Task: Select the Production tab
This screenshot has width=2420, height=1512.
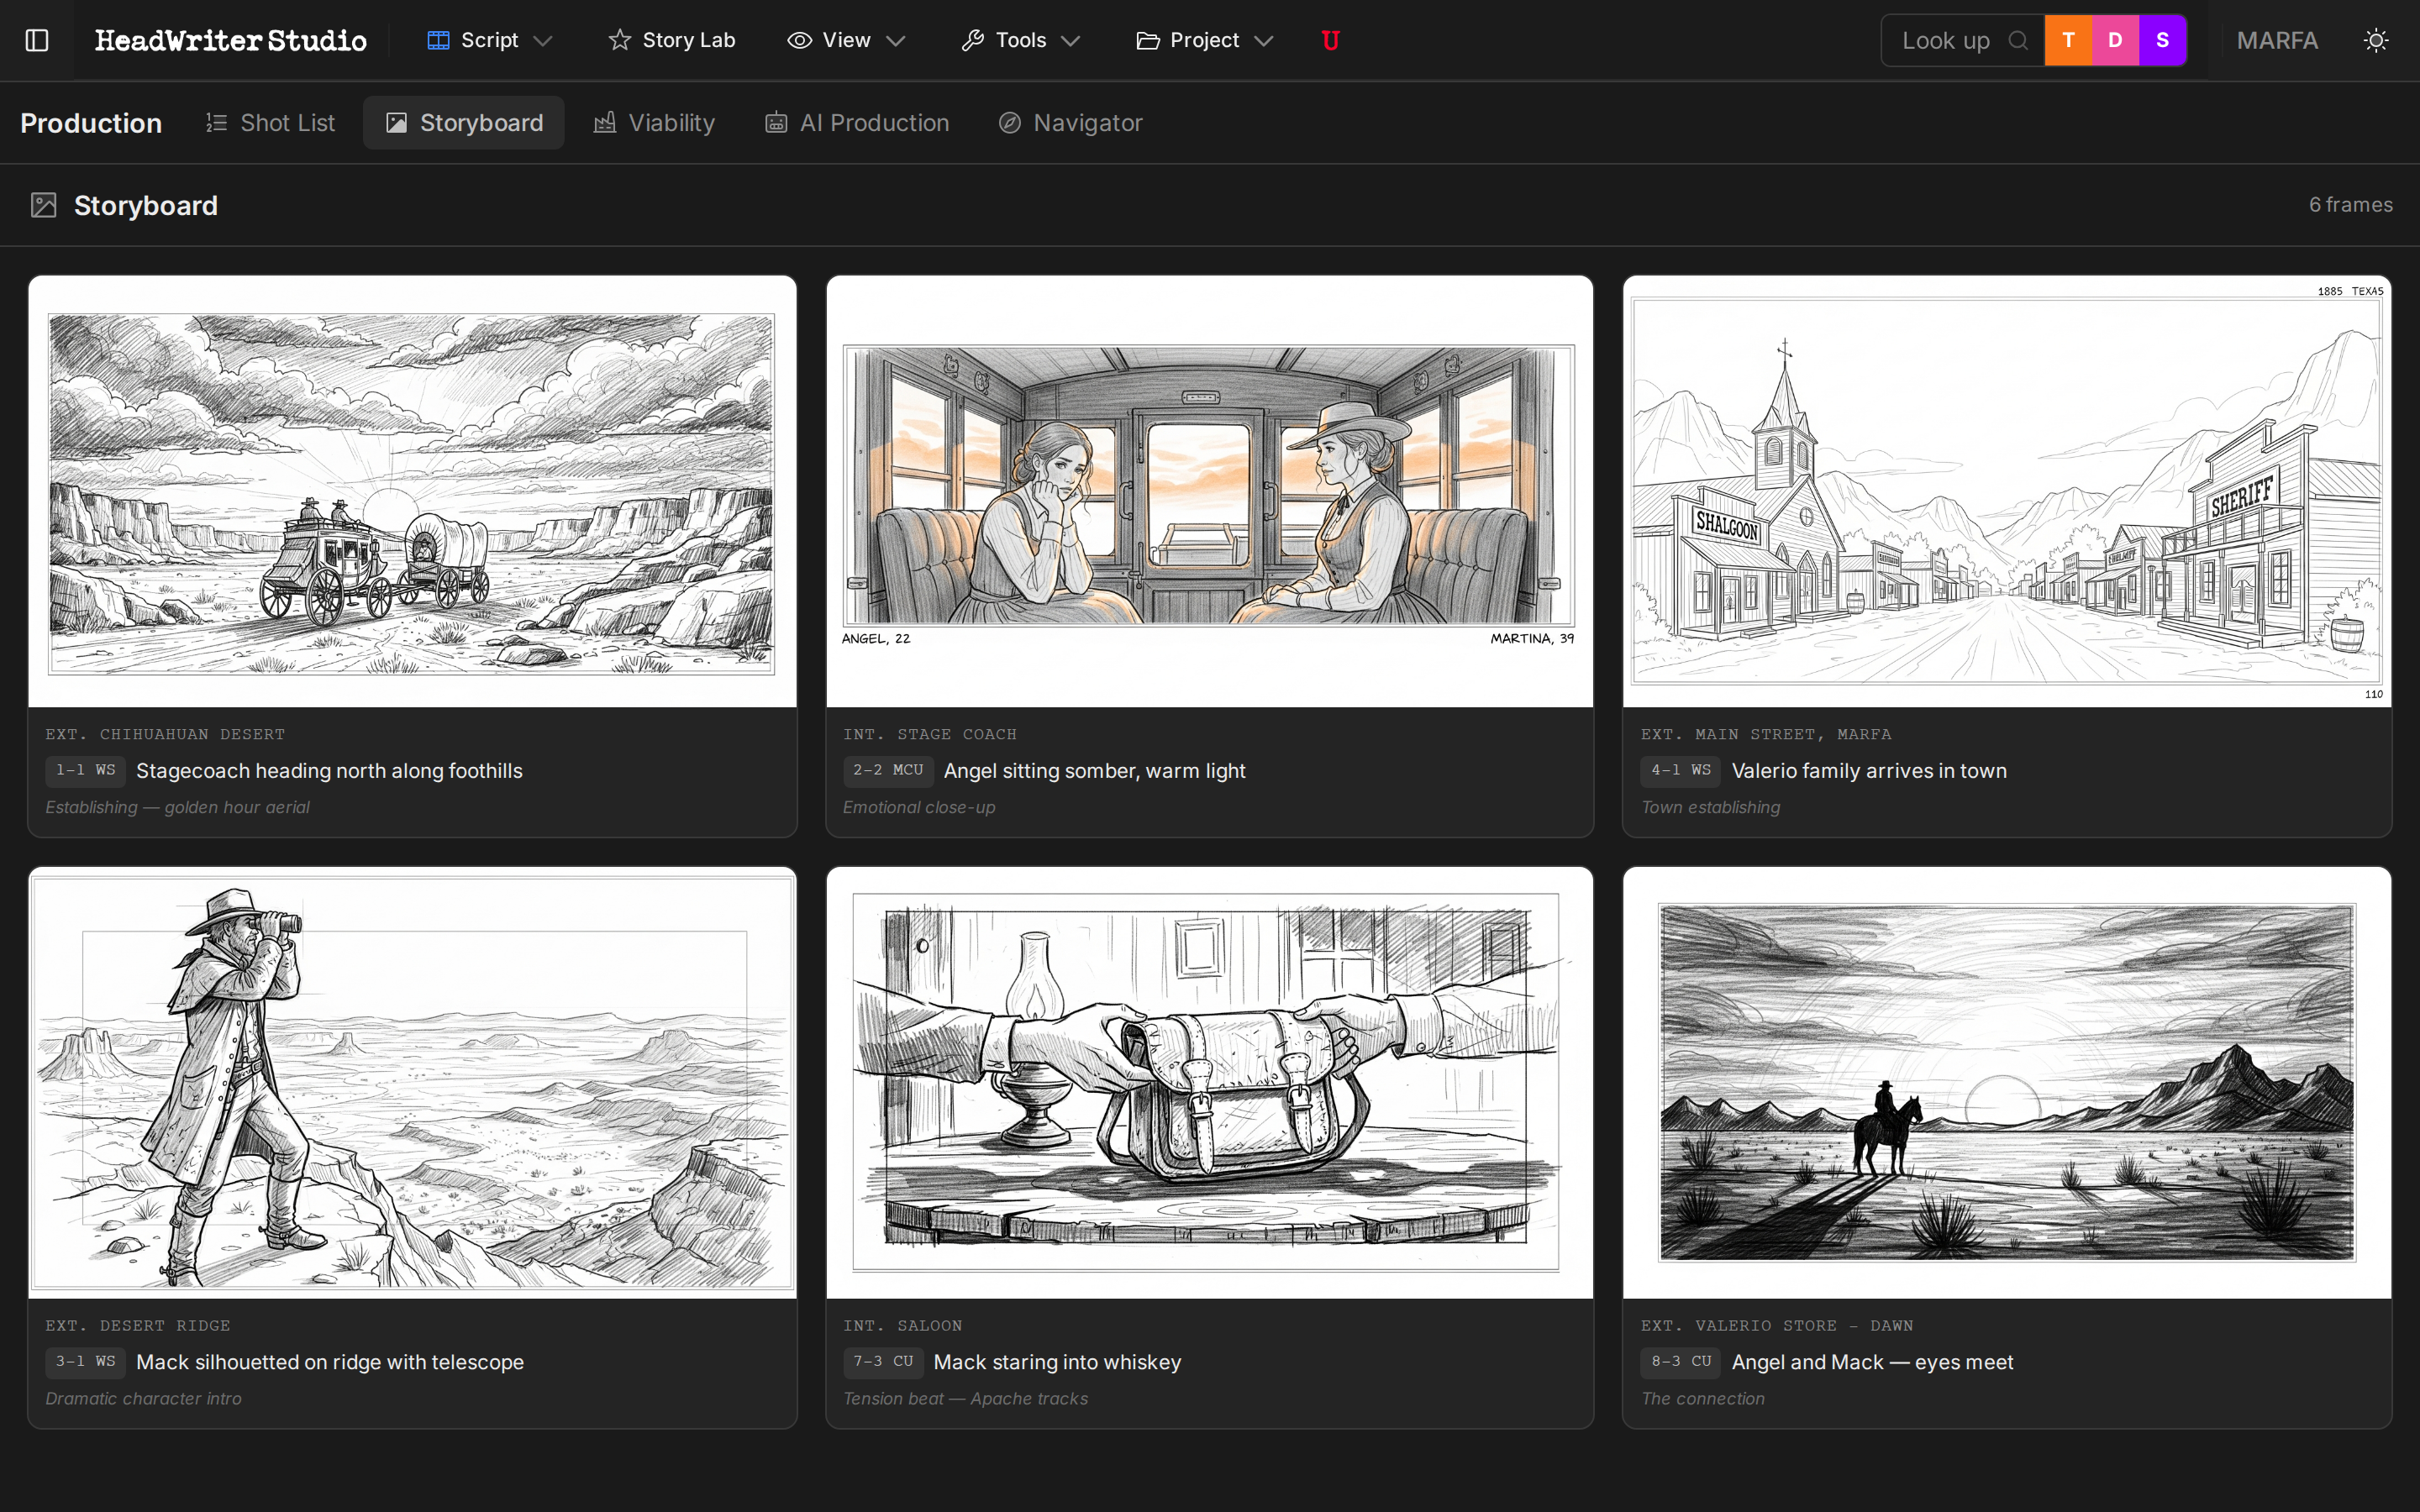Action: click(91, 122)
